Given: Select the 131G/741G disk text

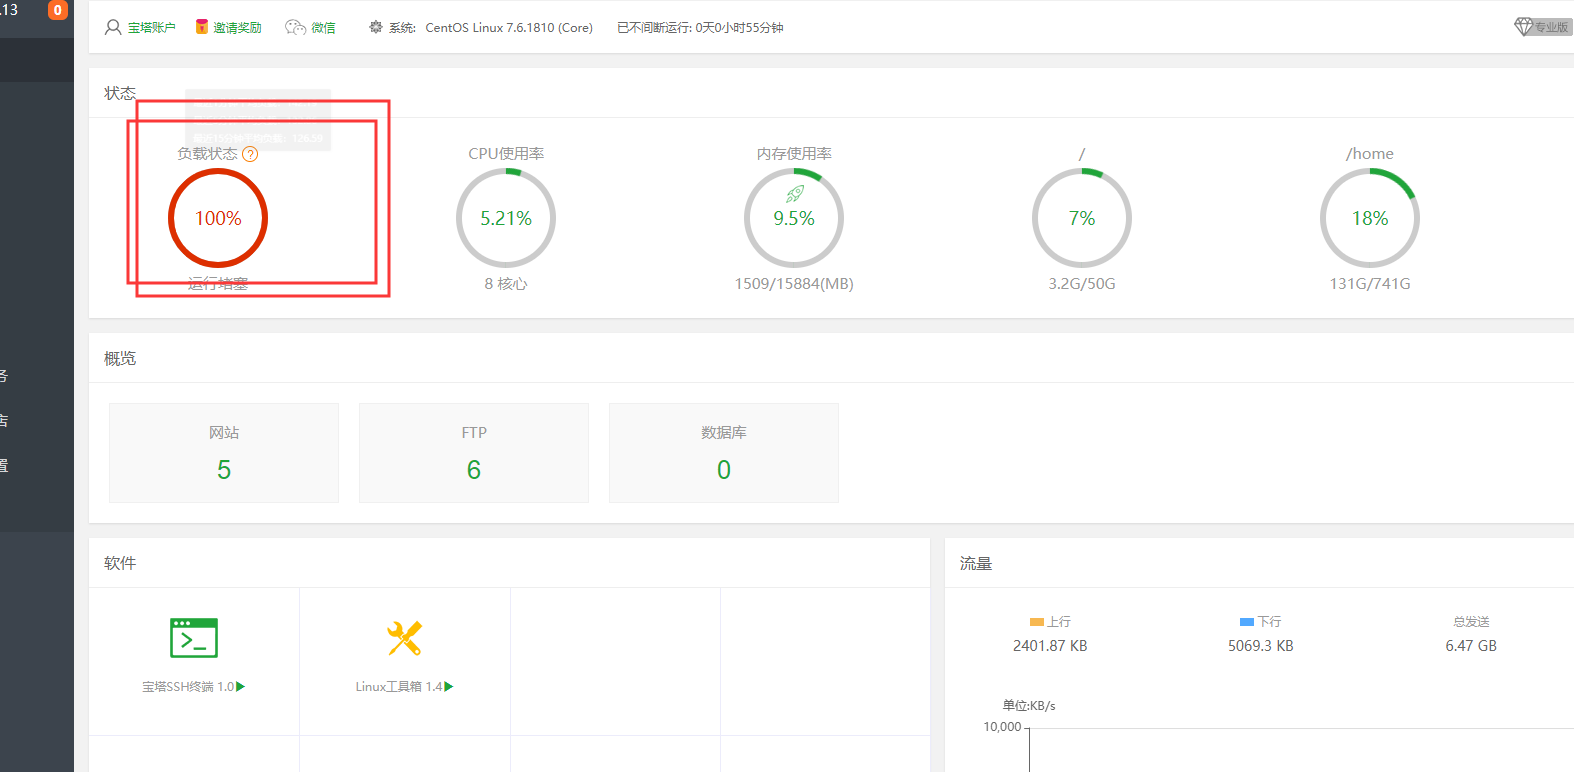Looking at the screenshot, I should point(1370,284).
